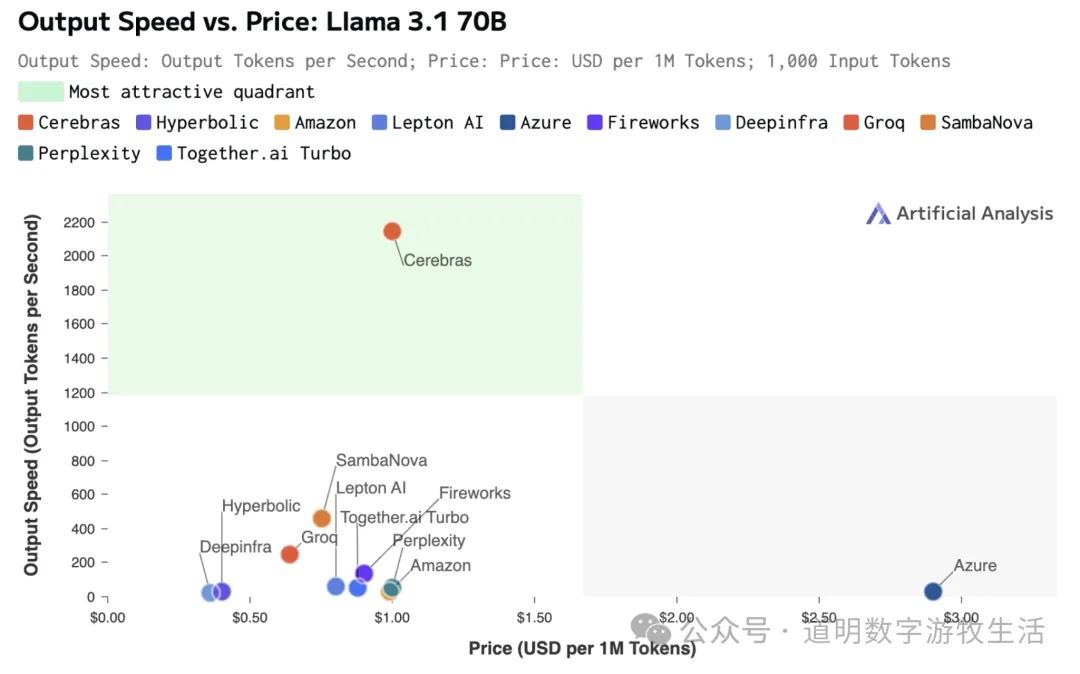
Task: Toggle the Hyperbolic series in the legend
Action: tap(196, 123)
